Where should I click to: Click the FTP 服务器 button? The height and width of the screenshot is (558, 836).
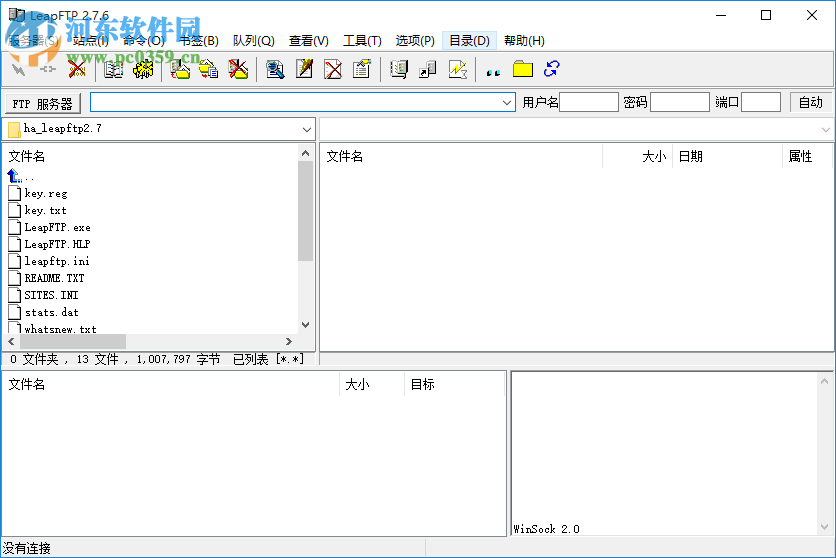coord(43,103)
